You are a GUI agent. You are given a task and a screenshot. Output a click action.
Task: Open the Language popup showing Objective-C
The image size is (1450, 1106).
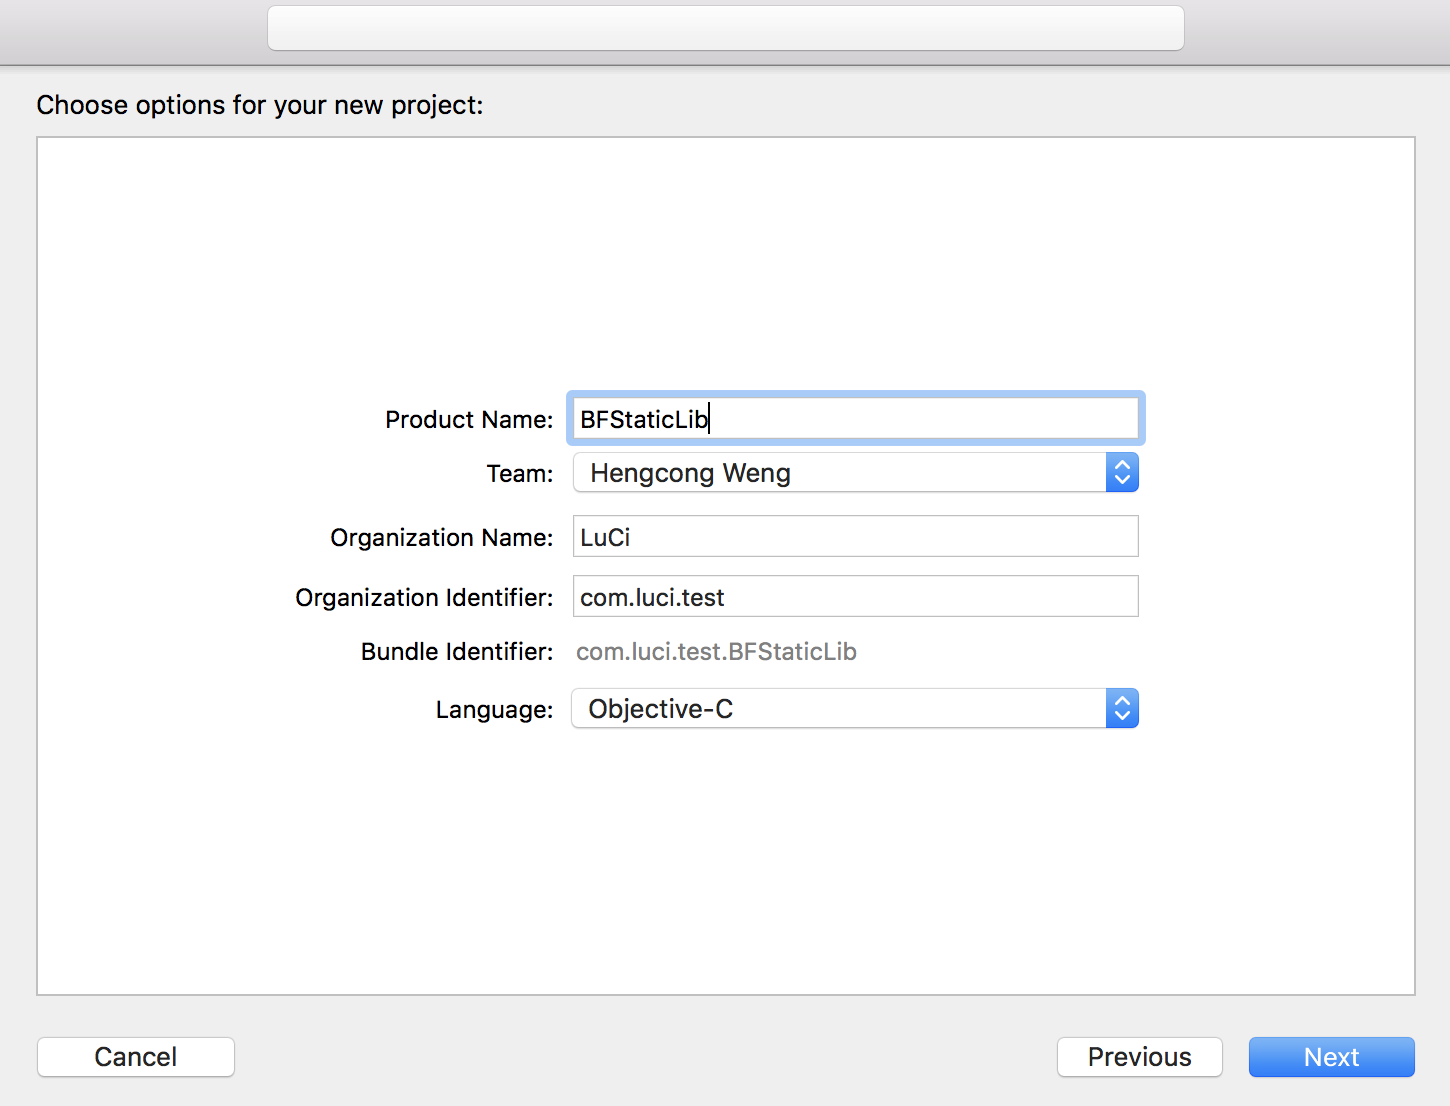(x=840, y=709)
